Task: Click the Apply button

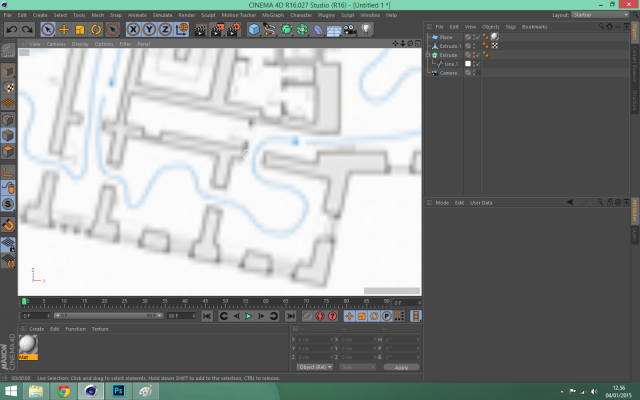Action: (401, 367)
